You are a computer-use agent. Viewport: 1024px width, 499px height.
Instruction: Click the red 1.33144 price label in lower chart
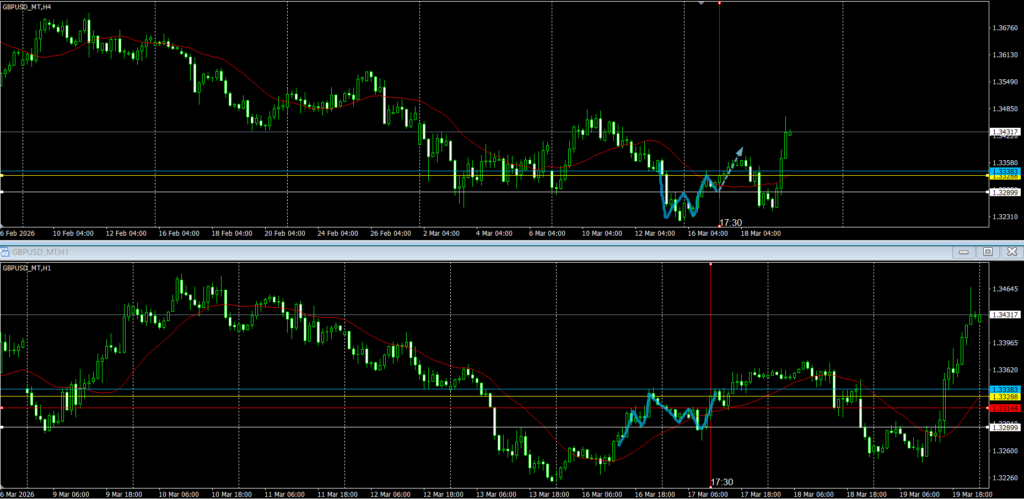[x=1003, y=408]
